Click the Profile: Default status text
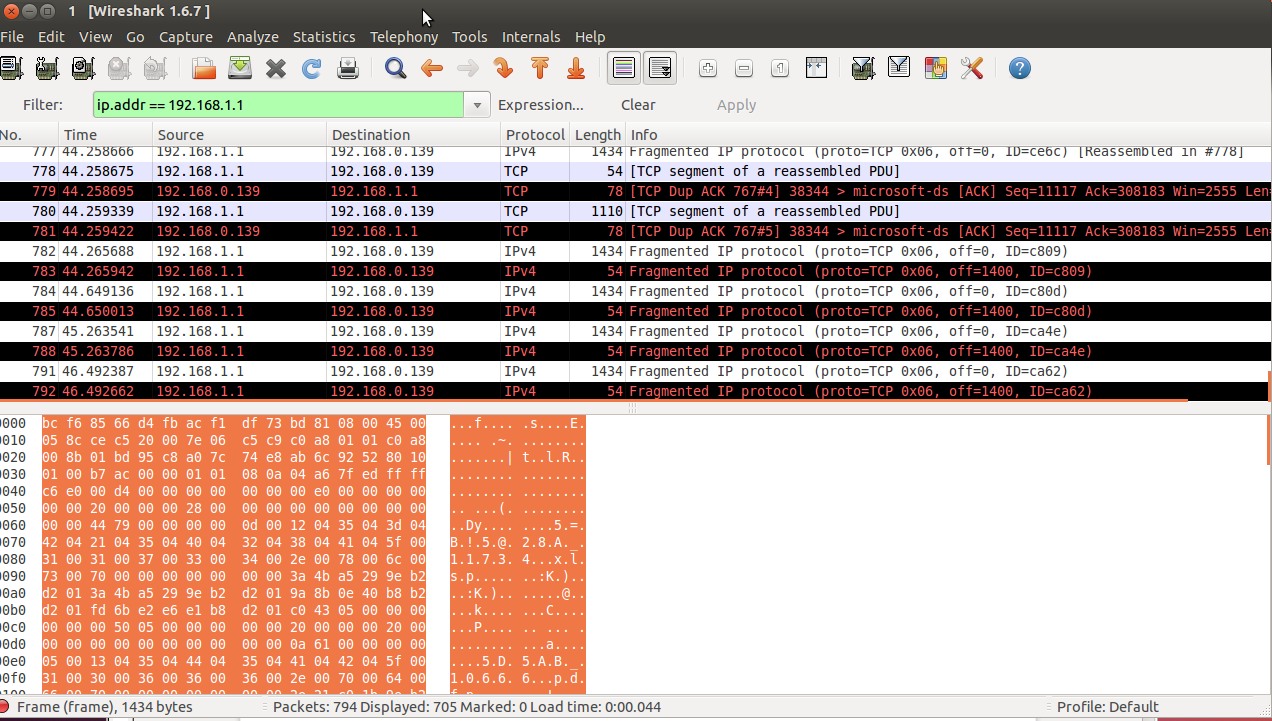The width and height of the screenshot is (1272, 721). click(1107, 707)
